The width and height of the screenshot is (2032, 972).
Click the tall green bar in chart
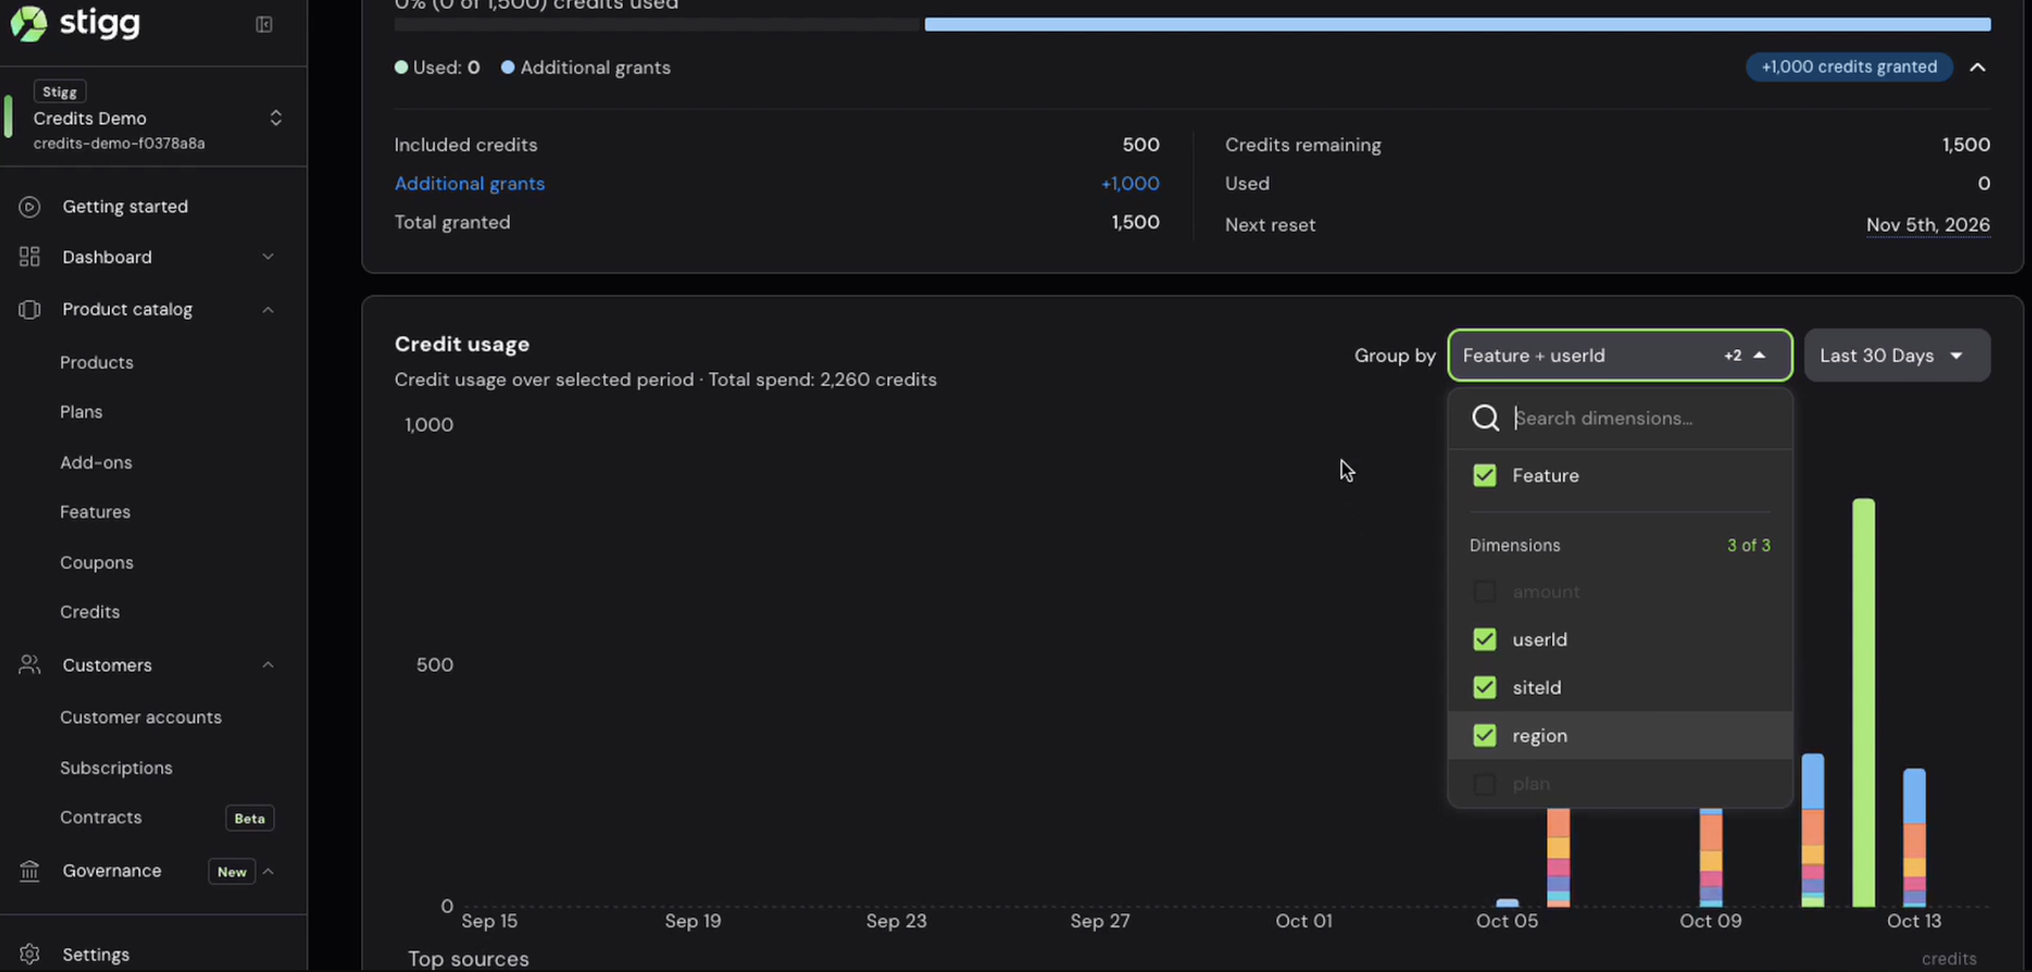(1863, 702)
